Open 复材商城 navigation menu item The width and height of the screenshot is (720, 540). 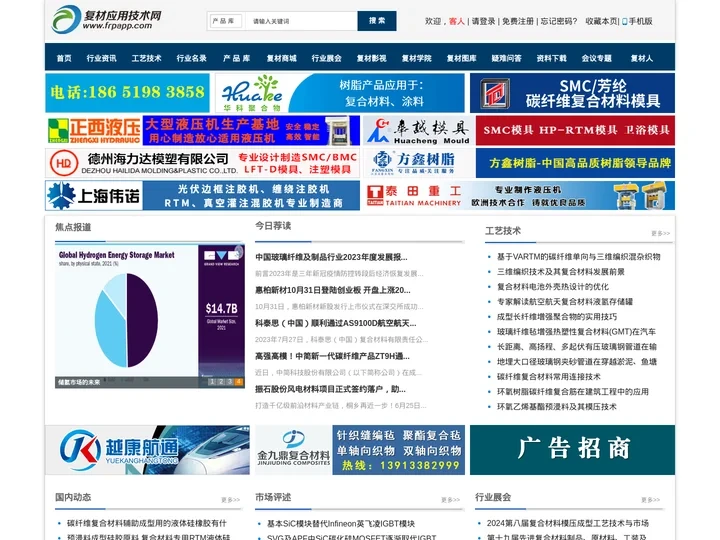(x=281, y=58)
